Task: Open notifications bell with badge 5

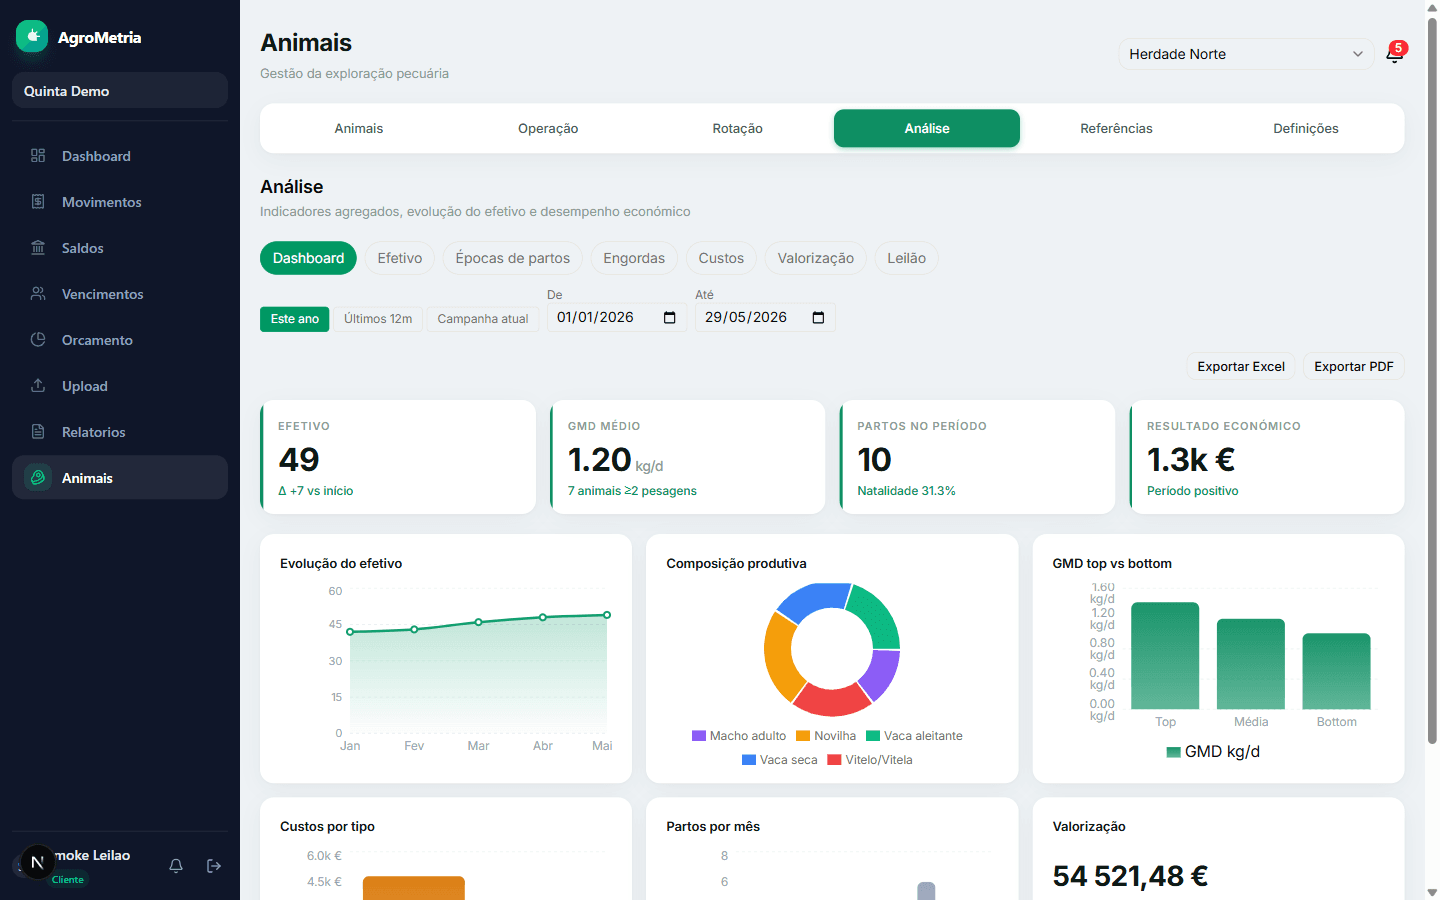Action: click(1394, 54)
